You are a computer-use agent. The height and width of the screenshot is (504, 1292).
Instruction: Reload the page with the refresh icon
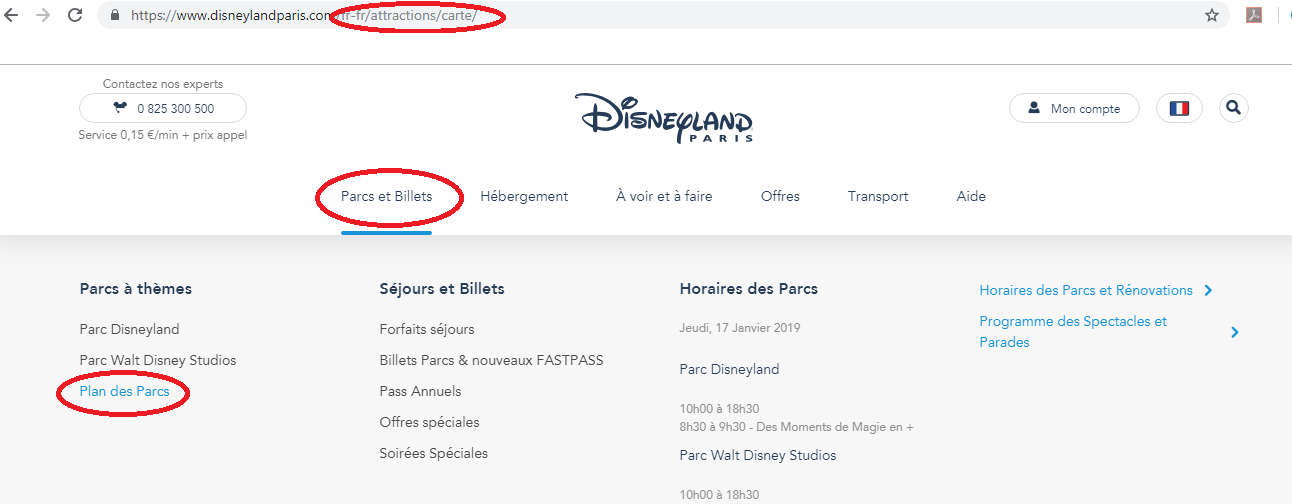coord(75,15)
